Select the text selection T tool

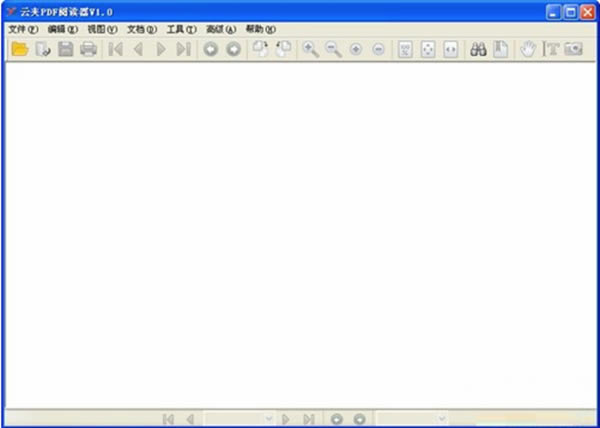(551, 49)
